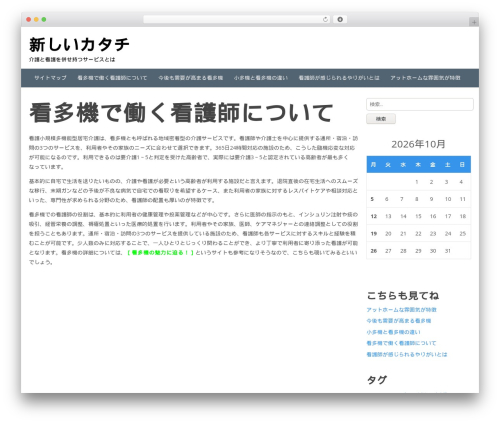Click the こちらも見てね sidebar heading
Image resolution: width=500 pixels, height=423 pixels.
point(403,295)
